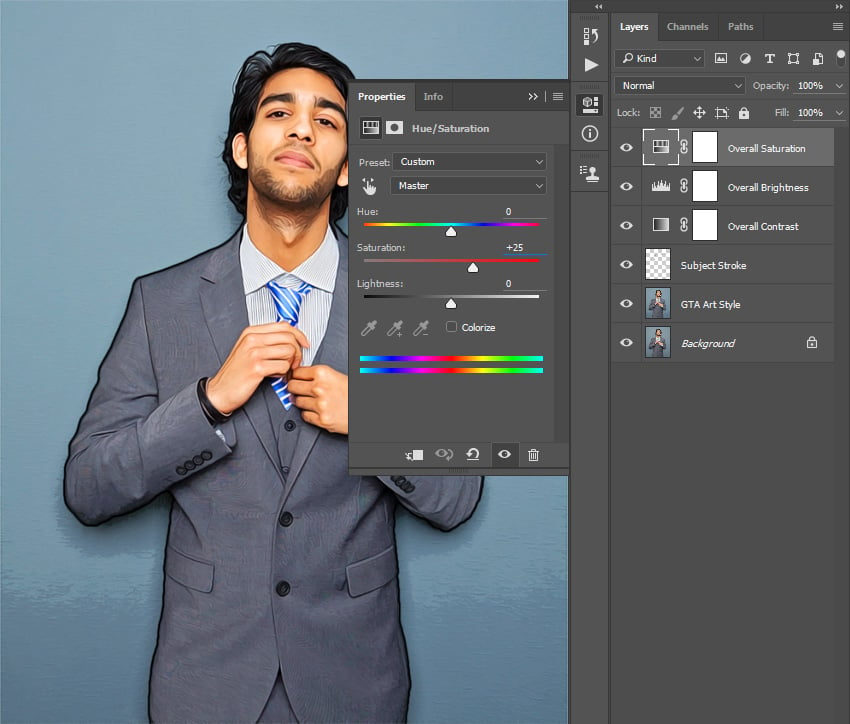Open the Info panel icon in dock
The width and height of the screenshot is (850, 724).
[x=590, y=133]
